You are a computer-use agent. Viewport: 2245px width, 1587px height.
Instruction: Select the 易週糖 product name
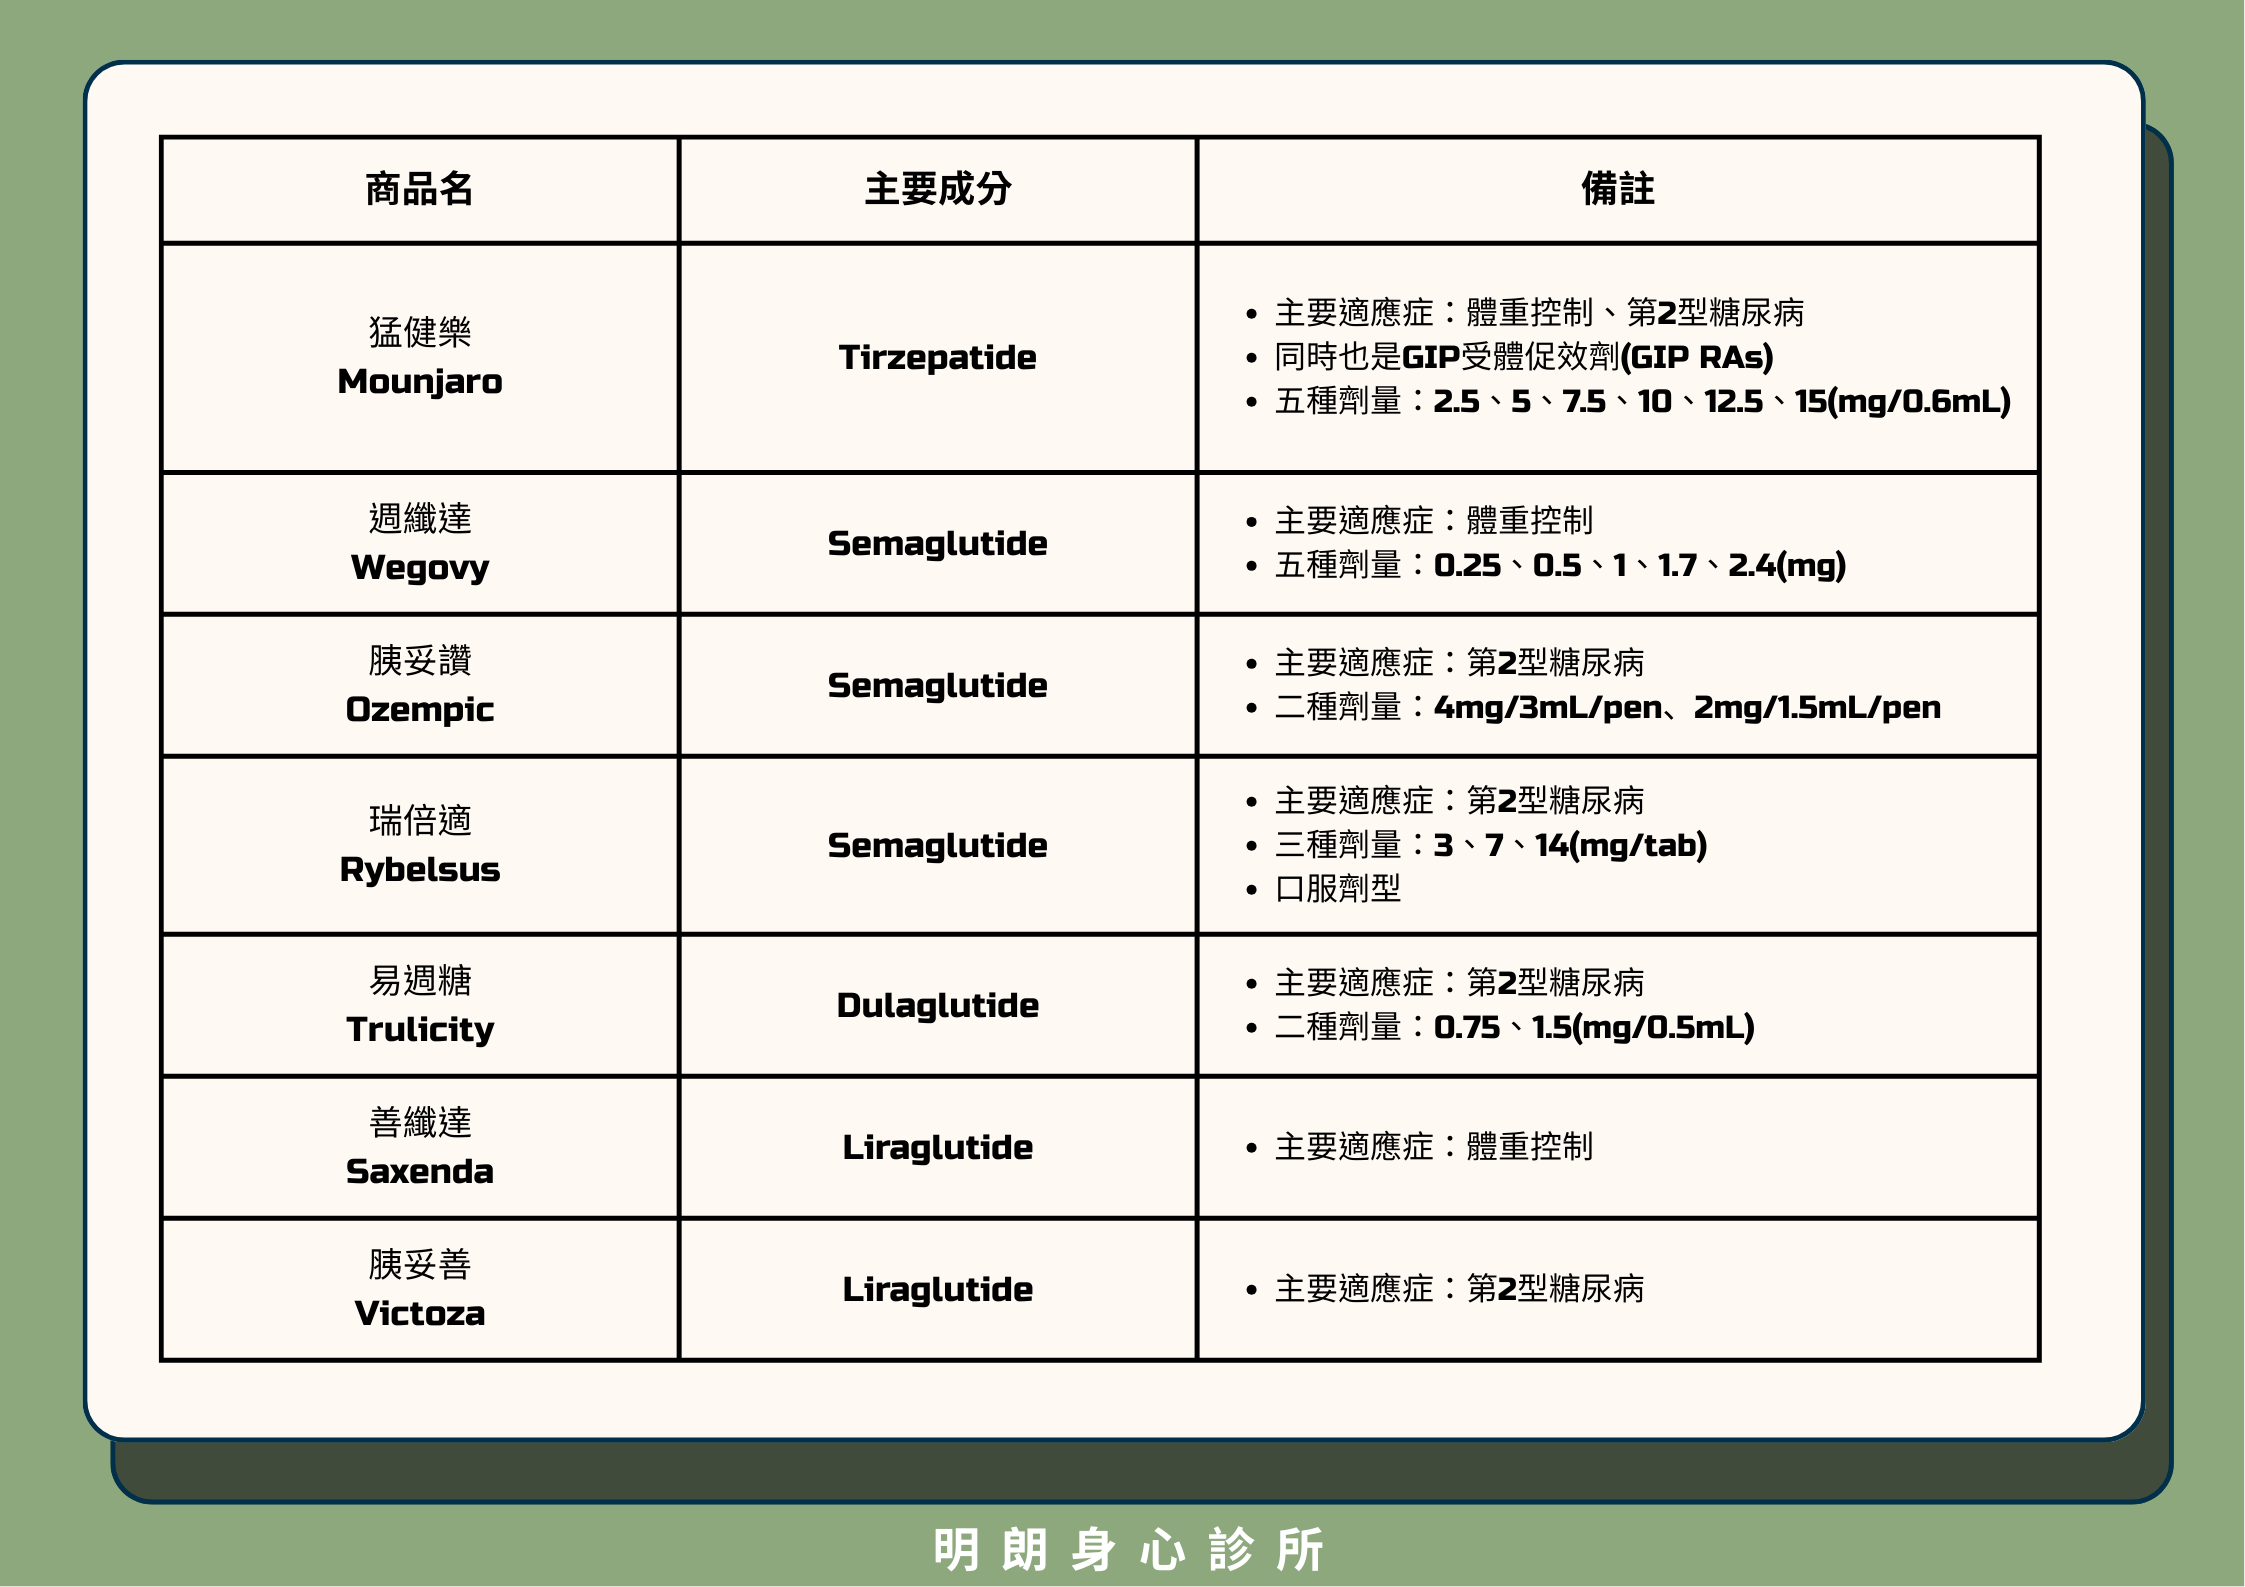click(420, 980)
